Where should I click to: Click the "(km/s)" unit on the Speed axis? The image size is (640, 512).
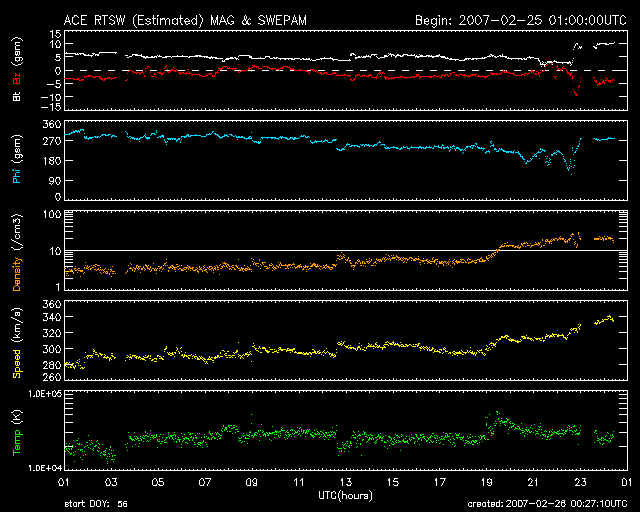18,325
